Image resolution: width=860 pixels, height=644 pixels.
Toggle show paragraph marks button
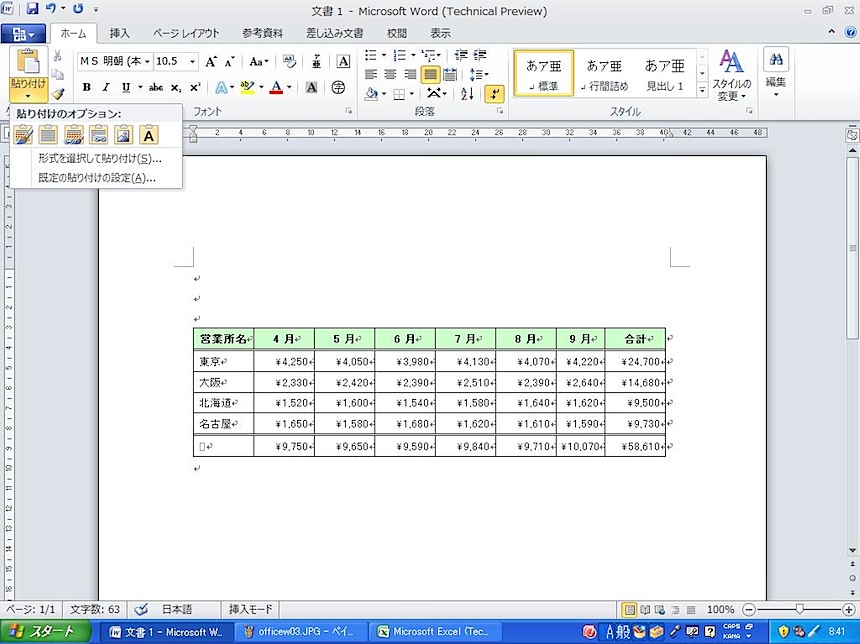(x=494, y=94)
